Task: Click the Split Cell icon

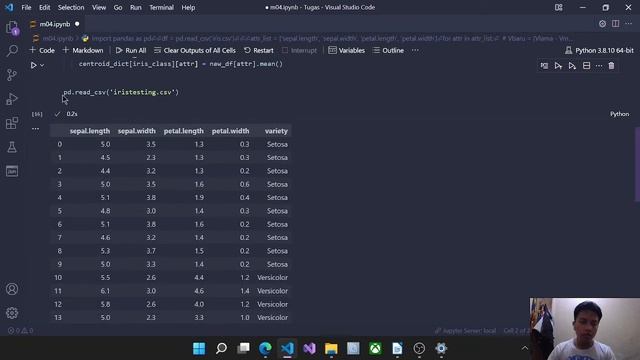Action: click(x=586, y=66)
